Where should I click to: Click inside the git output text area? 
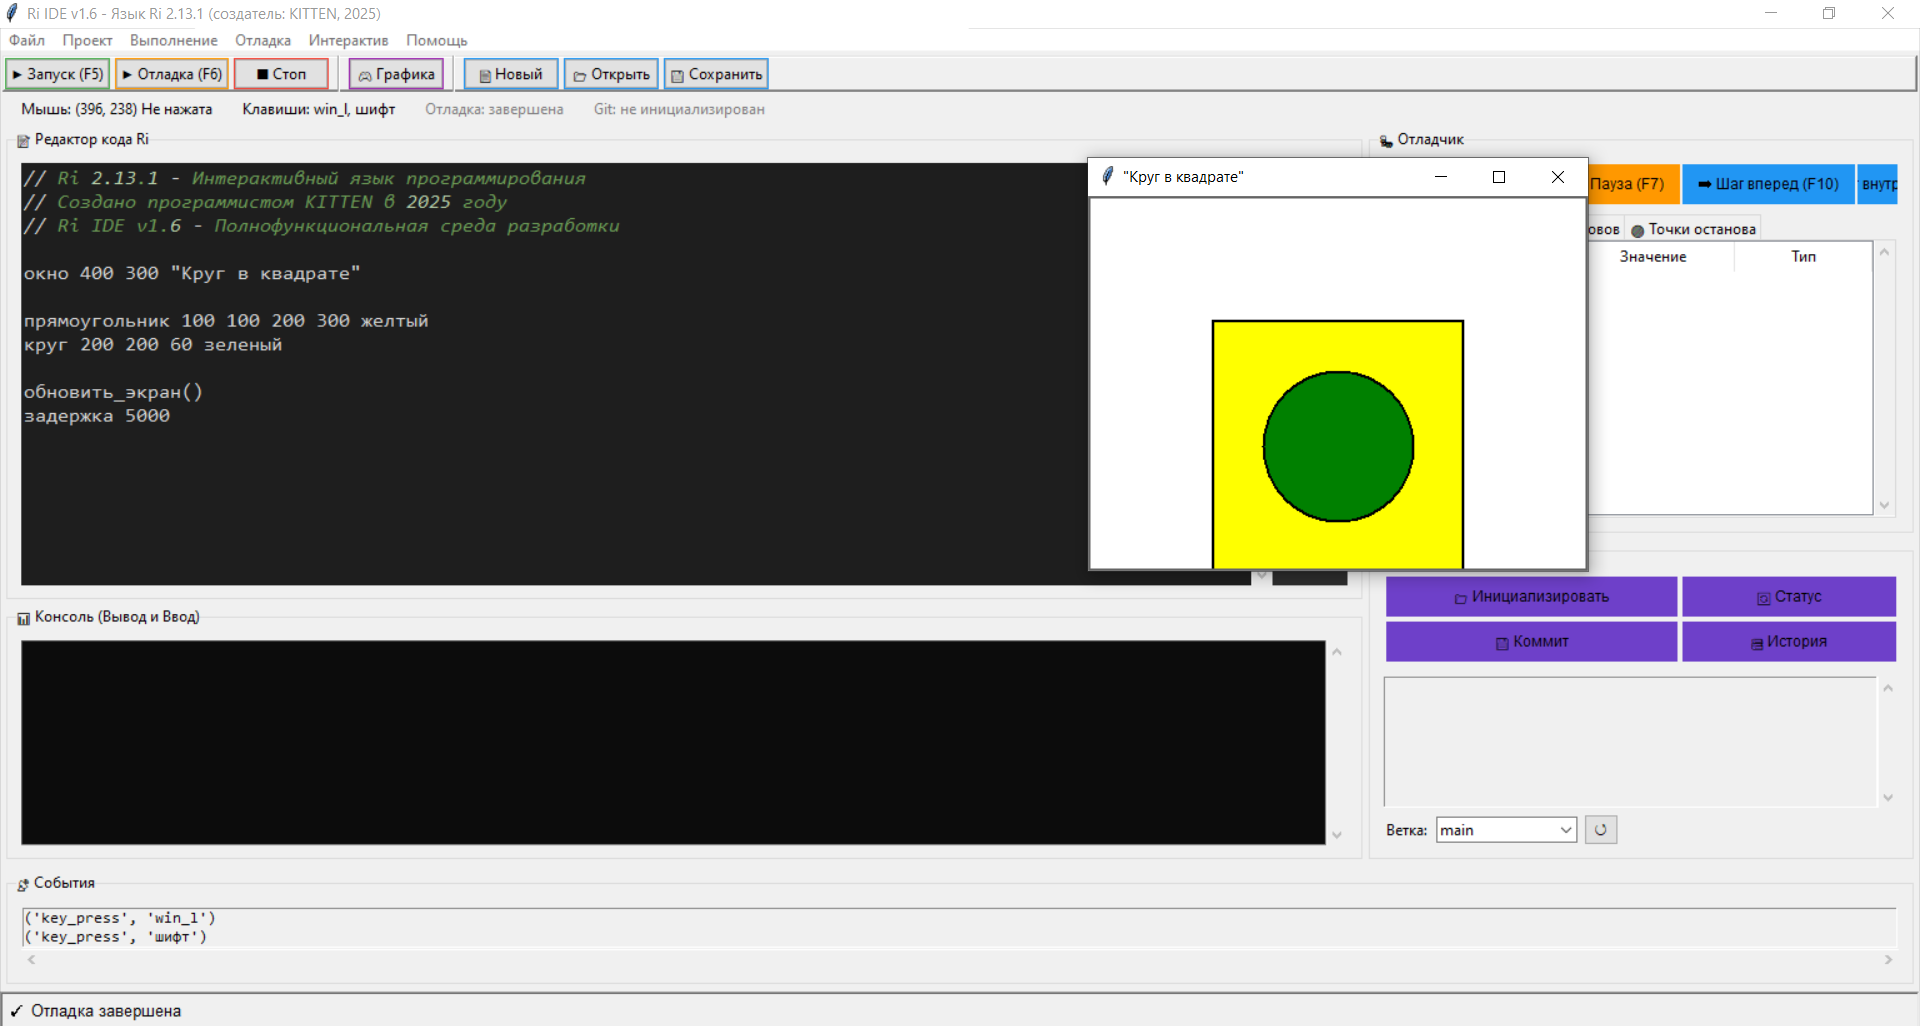click(1630, 741)
